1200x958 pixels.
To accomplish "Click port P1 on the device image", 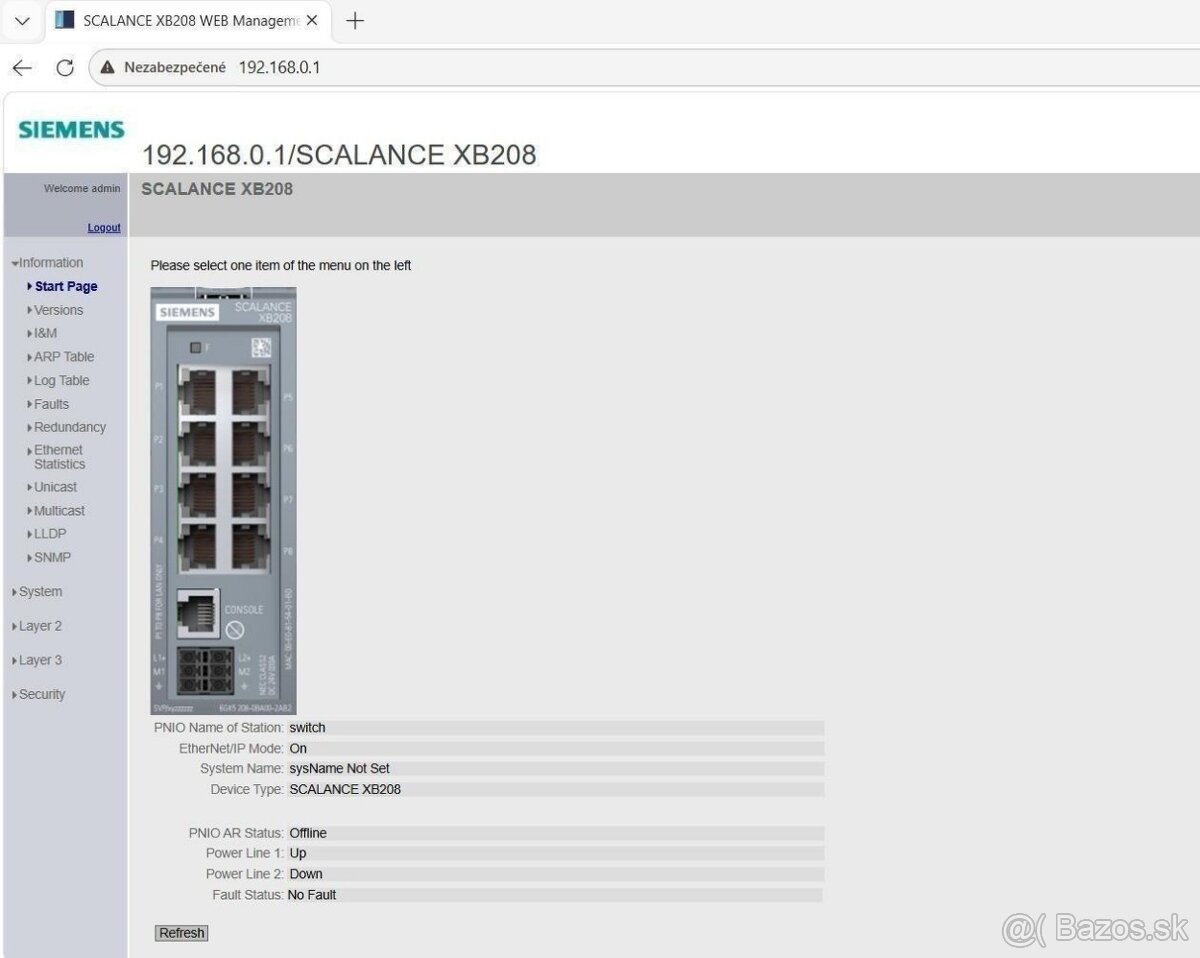I will pyautogui.click(x=197, y=390).
